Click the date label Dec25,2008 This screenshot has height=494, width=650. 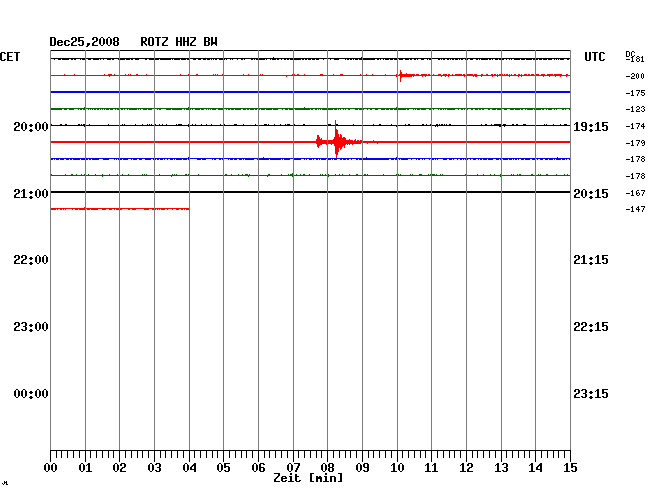[x=85, y=42]
